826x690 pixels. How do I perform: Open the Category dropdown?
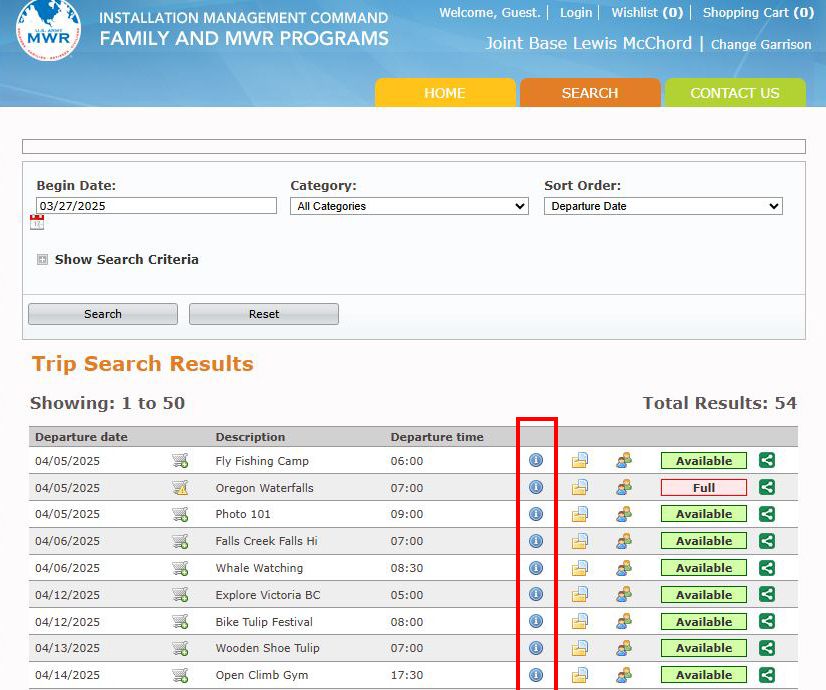pyautogui.click(x=409, y=206)
